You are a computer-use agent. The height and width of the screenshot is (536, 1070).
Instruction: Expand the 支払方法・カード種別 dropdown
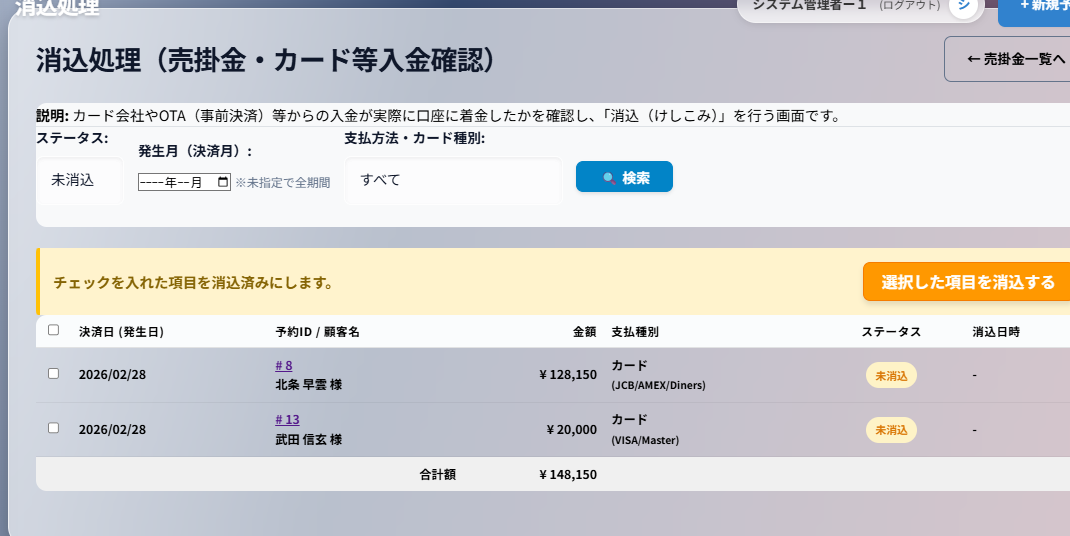pyautogui.click(x=453, y=181)
